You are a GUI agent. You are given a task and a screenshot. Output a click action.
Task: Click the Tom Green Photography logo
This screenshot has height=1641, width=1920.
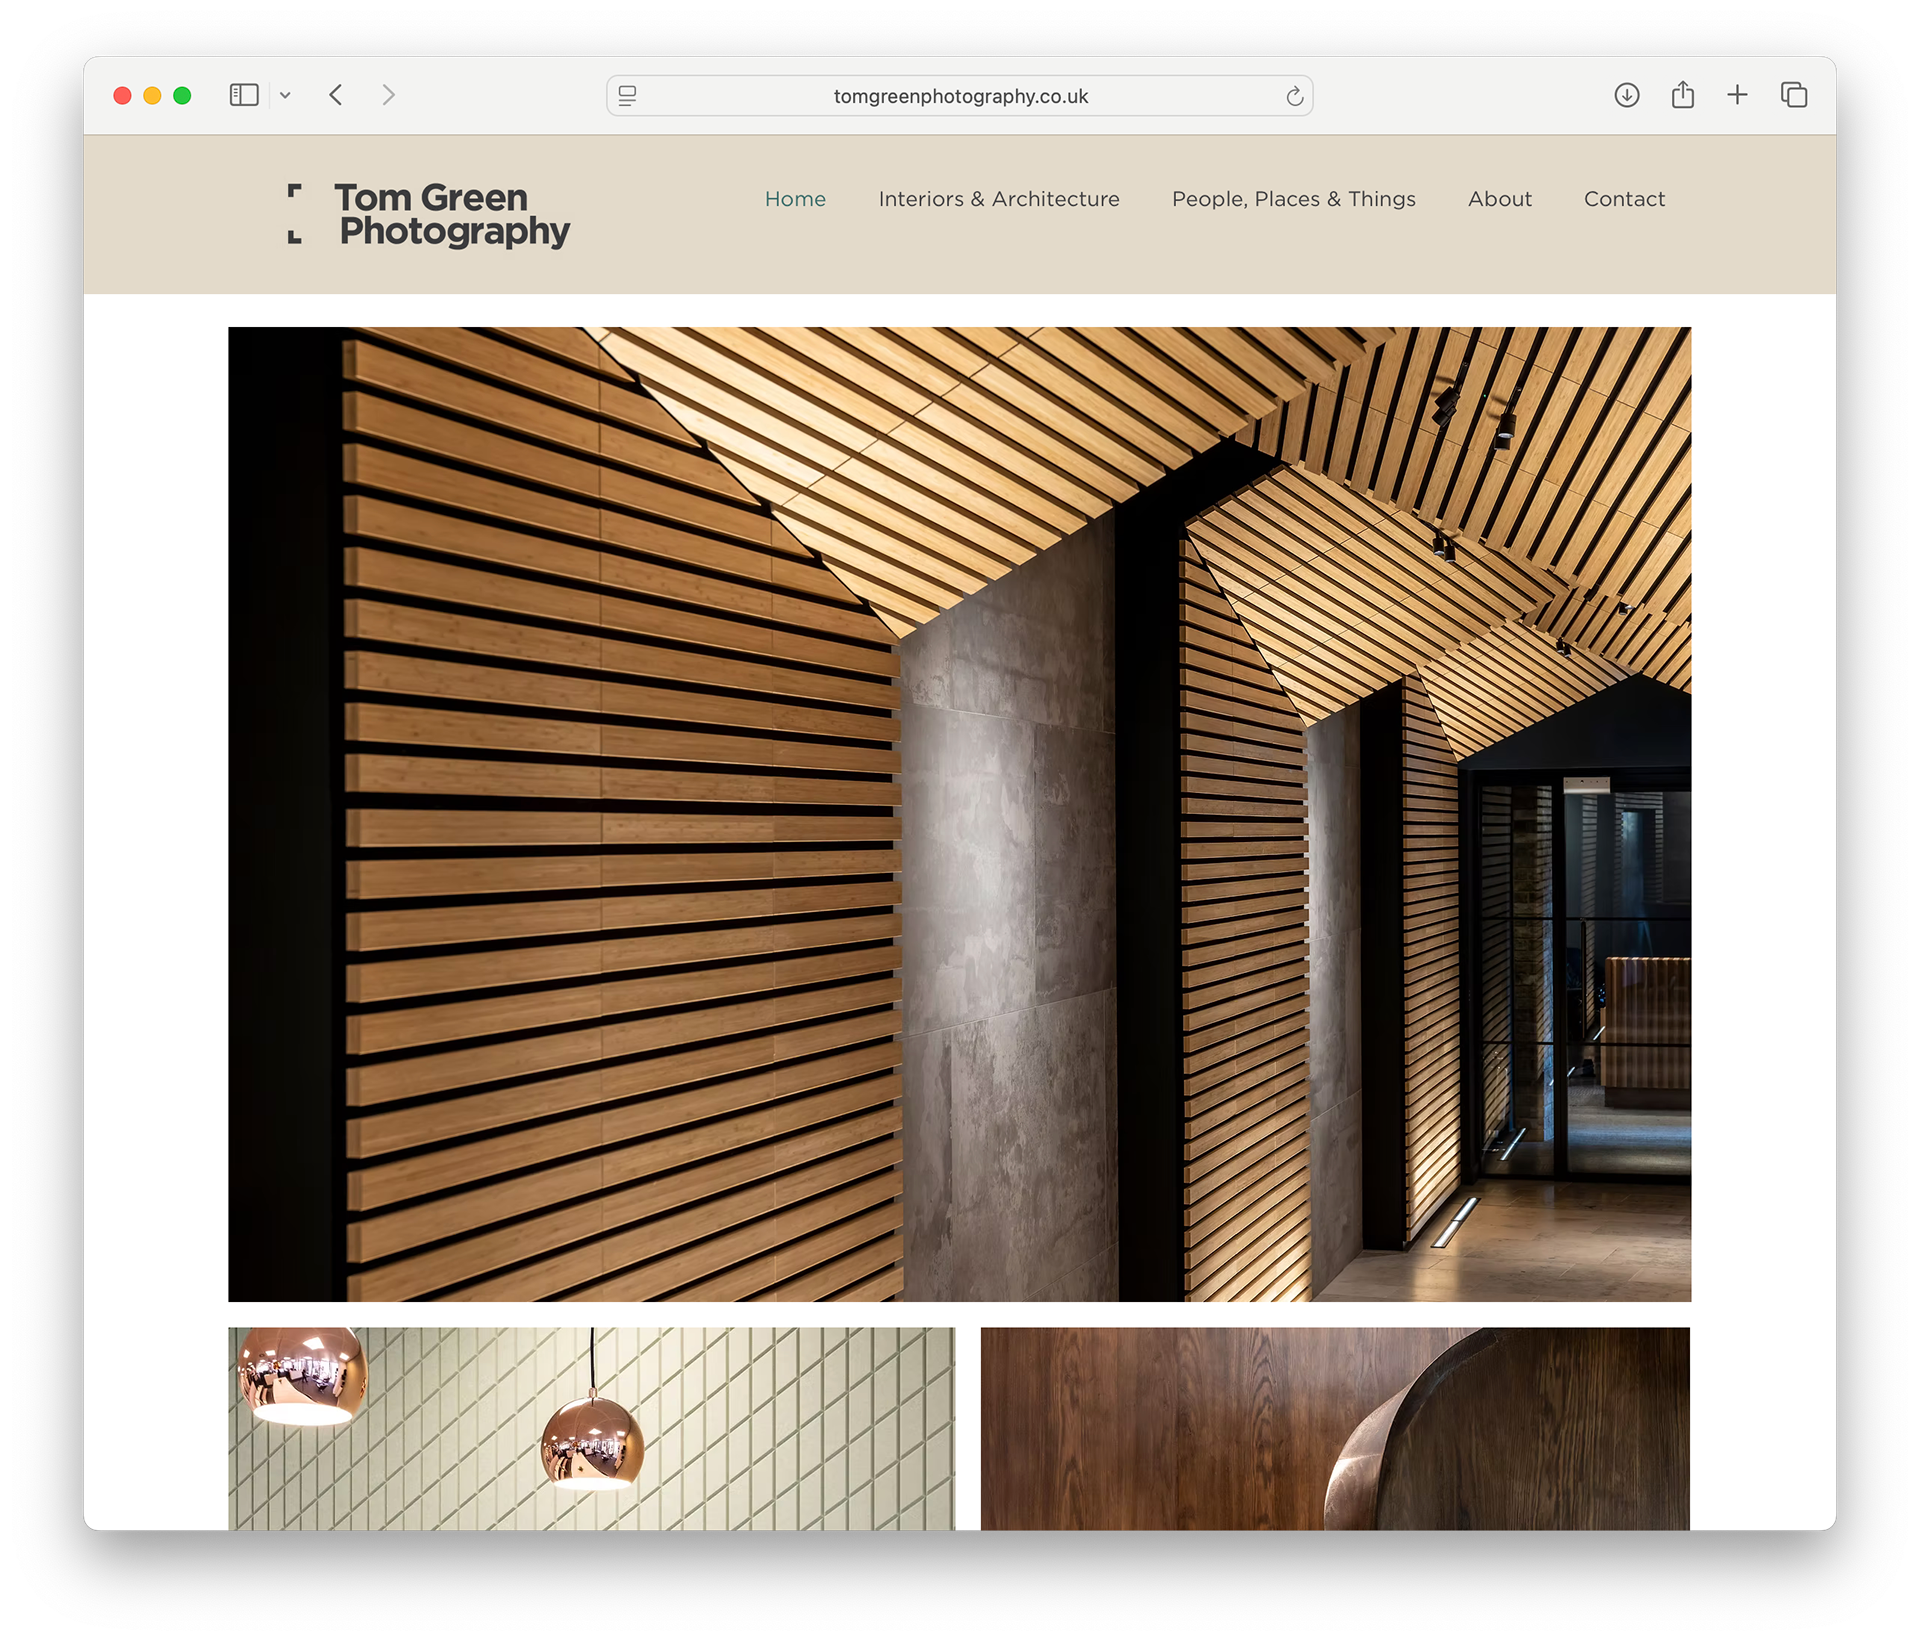[430, 214]
